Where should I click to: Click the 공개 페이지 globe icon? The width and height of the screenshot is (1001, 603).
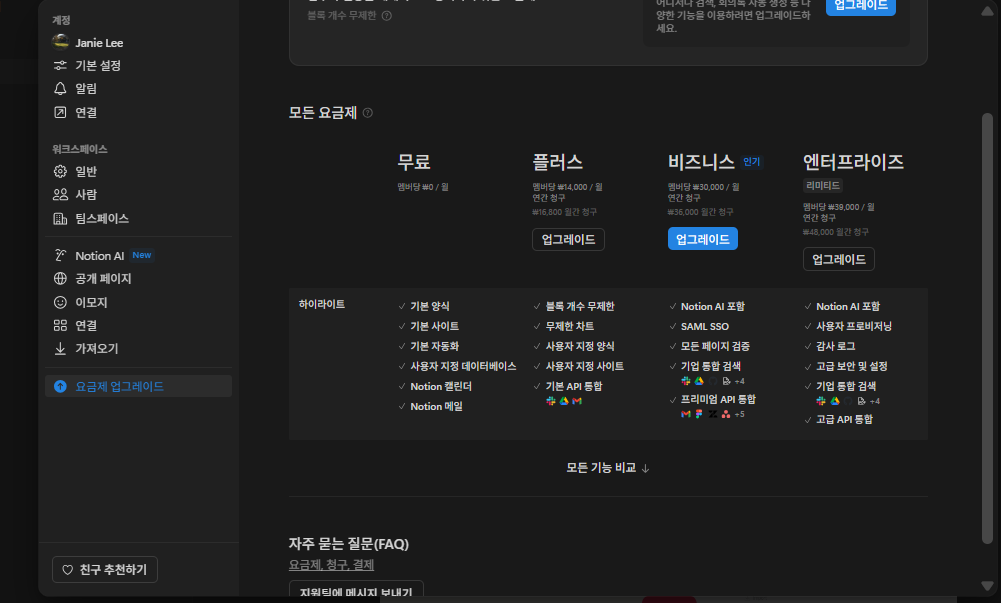click(60, 278)
